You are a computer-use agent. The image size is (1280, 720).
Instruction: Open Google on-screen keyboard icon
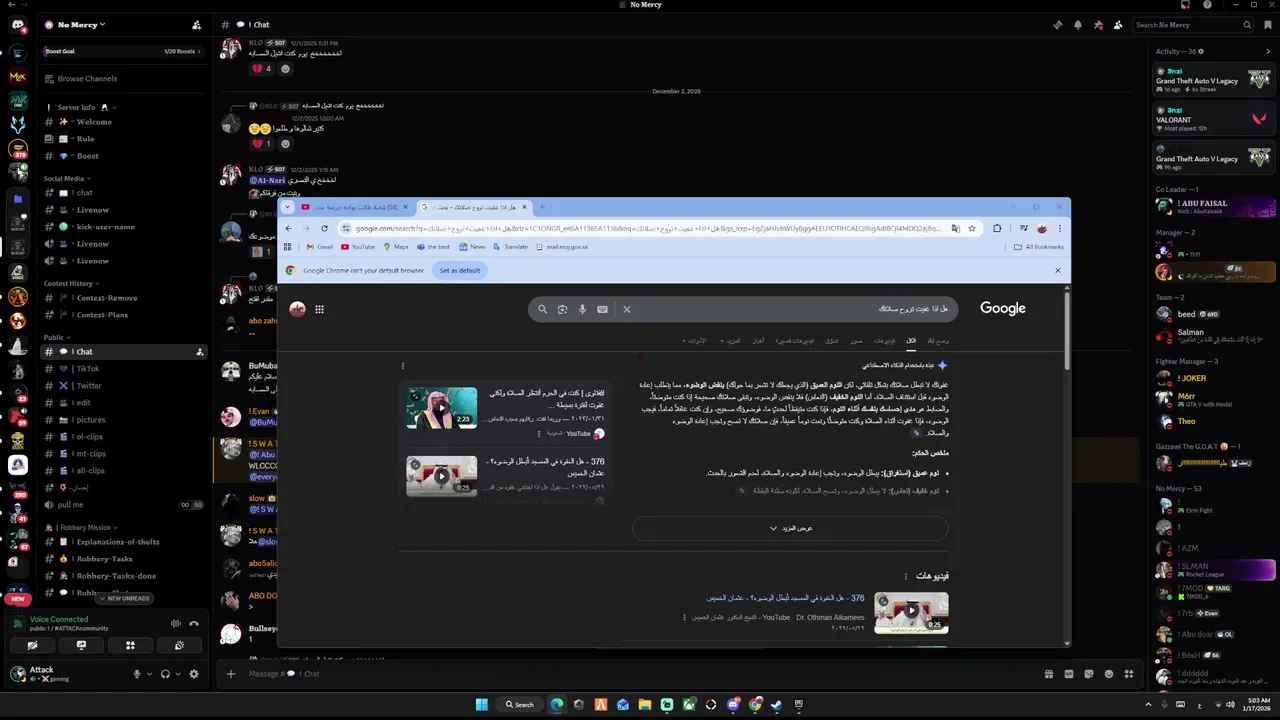click(x=602, y=309)
